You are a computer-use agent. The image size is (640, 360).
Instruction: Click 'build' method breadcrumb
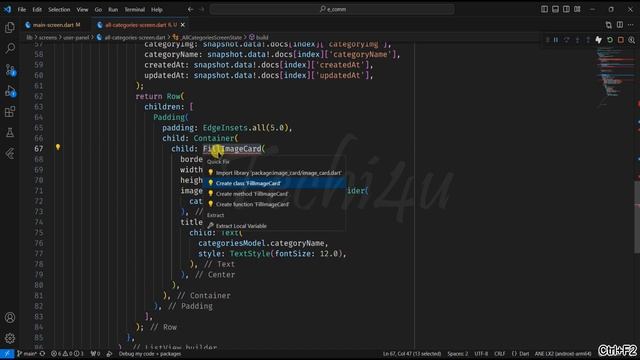coord(259,37)
